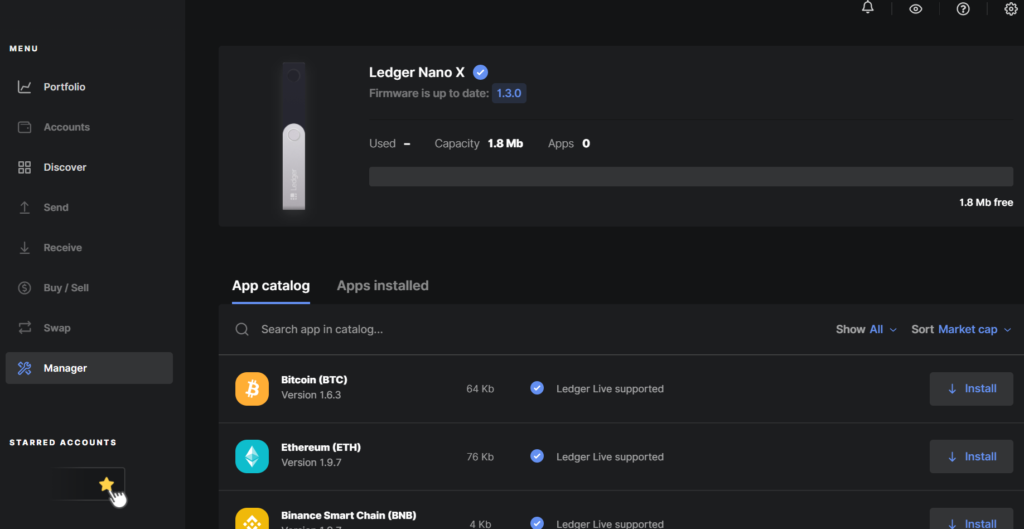Click Ethereum Ledger Live supported checkmark
Screen dimensions: 1024x529
point(537,457)
